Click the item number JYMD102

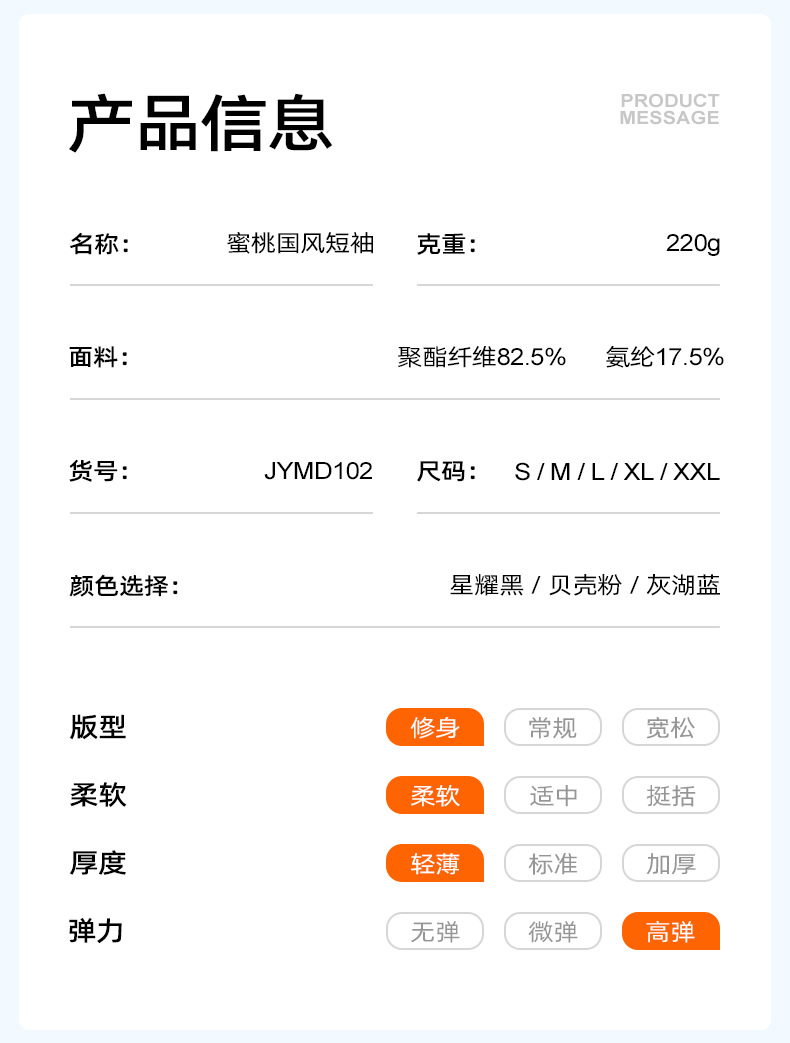(318, 471)
